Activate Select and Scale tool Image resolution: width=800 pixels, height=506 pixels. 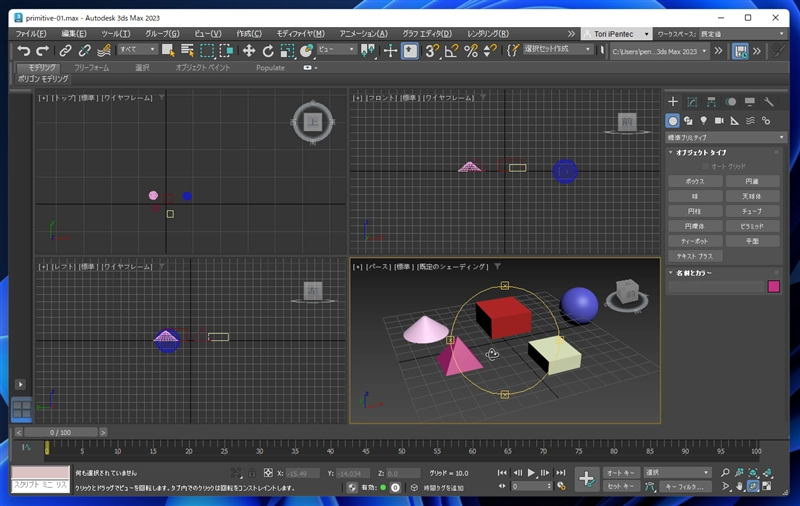point(287,50)
